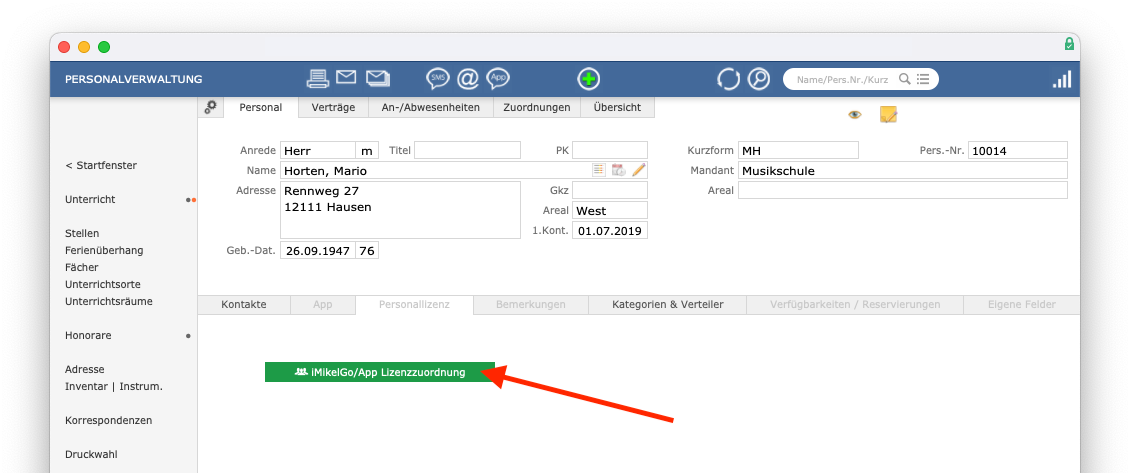Add a new record with the green plus

click(x=589, y=79)
